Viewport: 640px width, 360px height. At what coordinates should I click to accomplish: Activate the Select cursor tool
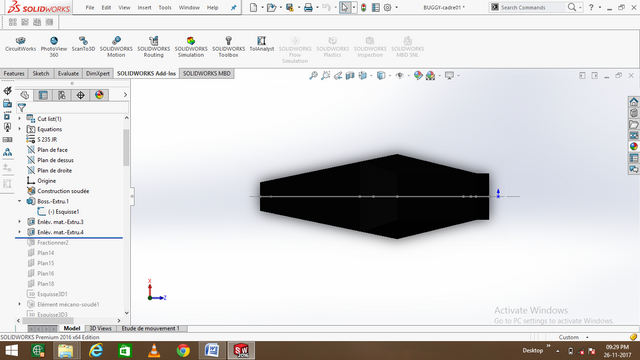(345, 7)
